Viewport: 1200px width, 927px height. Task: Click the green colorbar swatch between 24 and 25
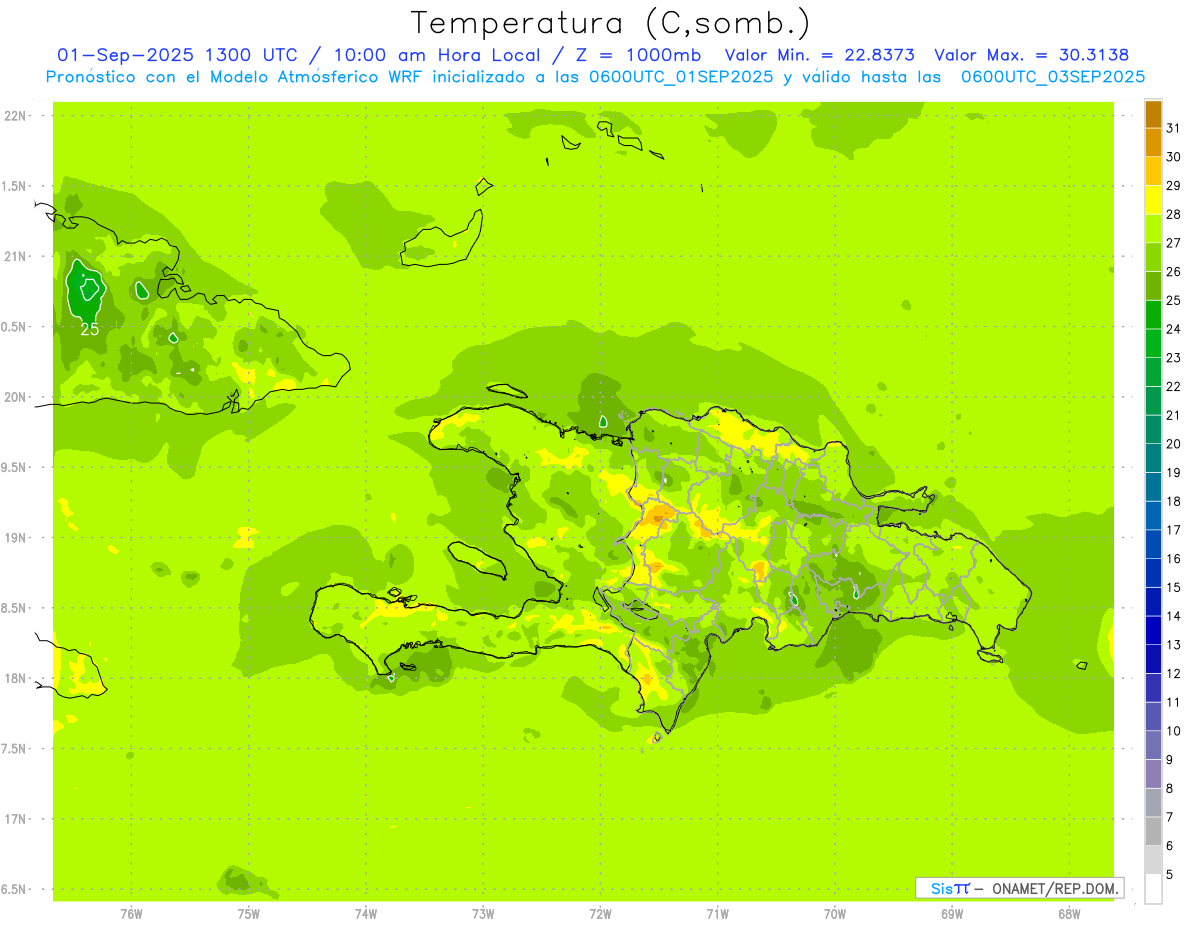(1153, 315)
